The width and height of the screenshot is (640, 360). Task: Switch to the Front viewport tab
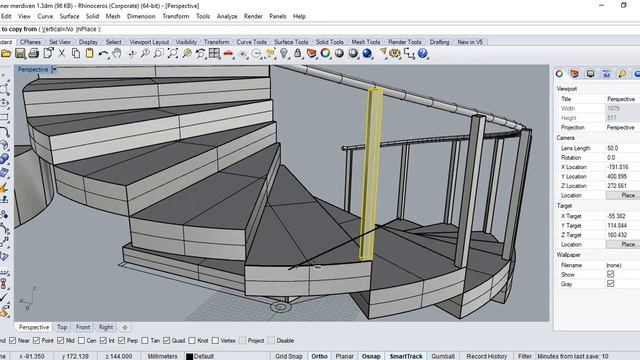pyautogui.click(x=83, y=327)
